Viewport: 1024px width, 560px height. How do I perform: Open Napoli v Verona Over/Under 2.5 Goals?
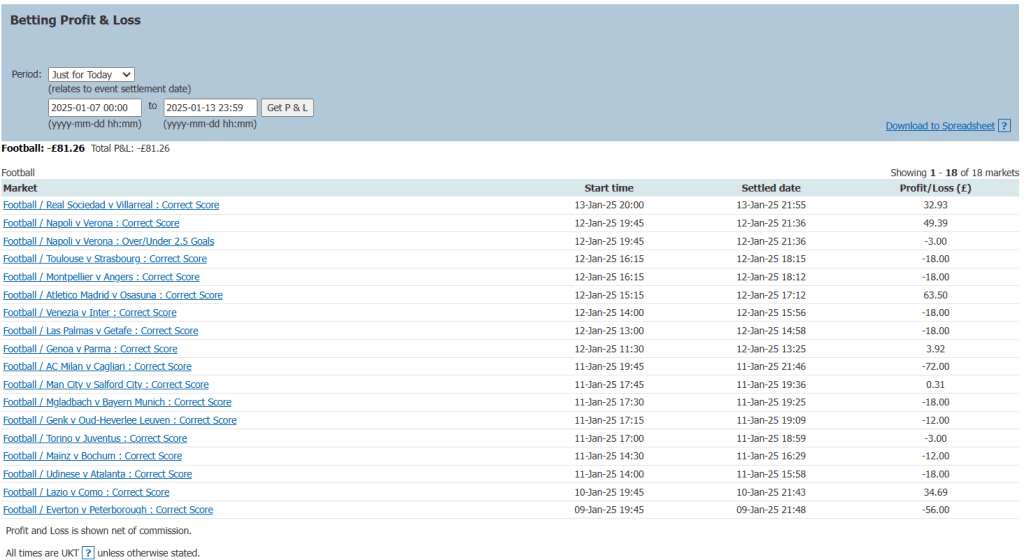(x=108, y=241)
